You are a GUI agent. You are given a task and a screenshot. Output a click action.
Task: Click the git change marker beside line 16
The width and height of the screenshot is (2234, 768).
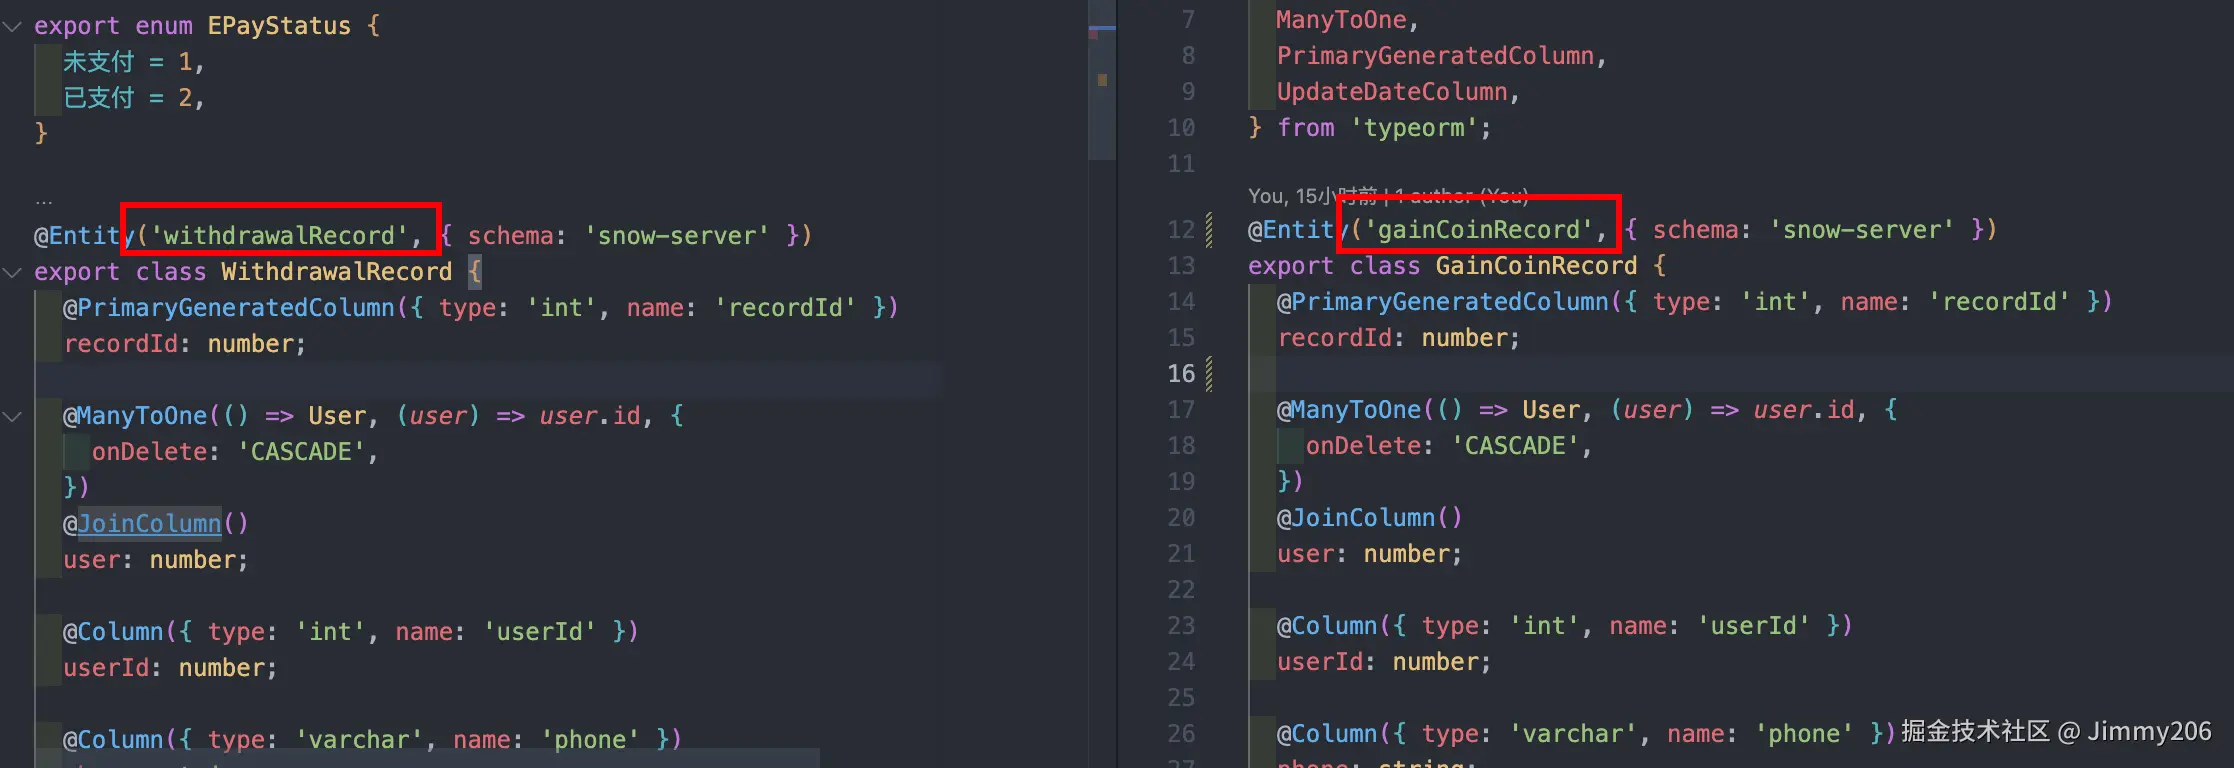coord(1210,374)
